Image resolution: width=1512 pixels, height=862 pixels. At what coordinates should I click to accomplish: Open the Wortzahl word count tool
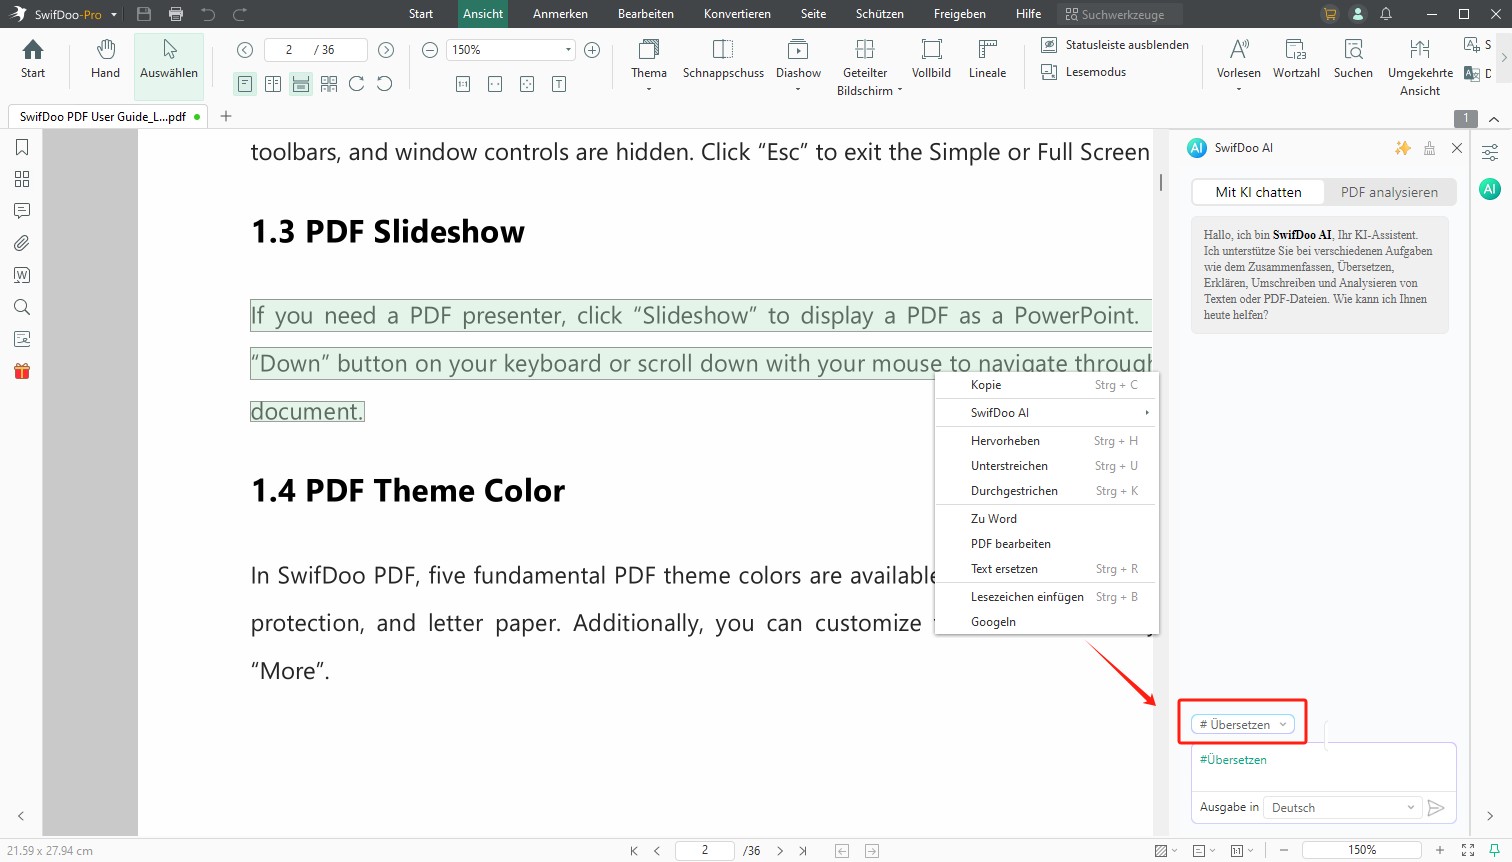click(x=1296, y=60)
